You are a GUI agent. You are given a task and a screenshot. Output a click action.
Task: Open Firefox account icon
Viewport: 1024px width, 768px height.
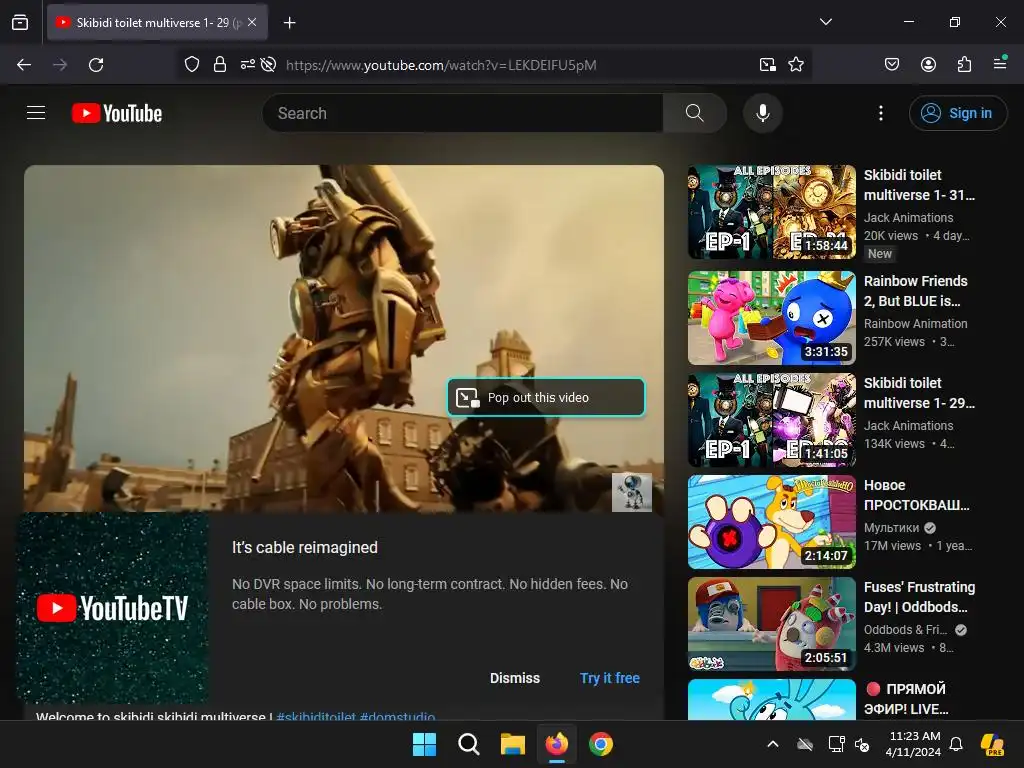click(x=928, y=64)
